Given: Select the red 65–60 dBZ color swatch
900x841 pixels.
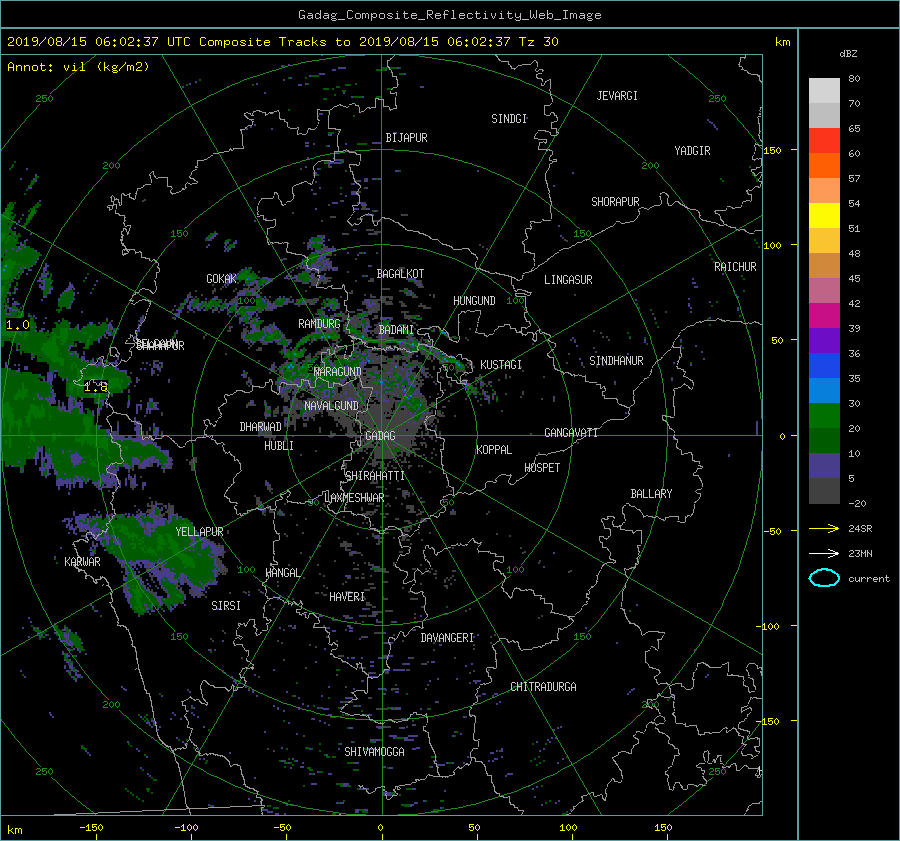Looking at the screenshot, I should tap(824, 141).
